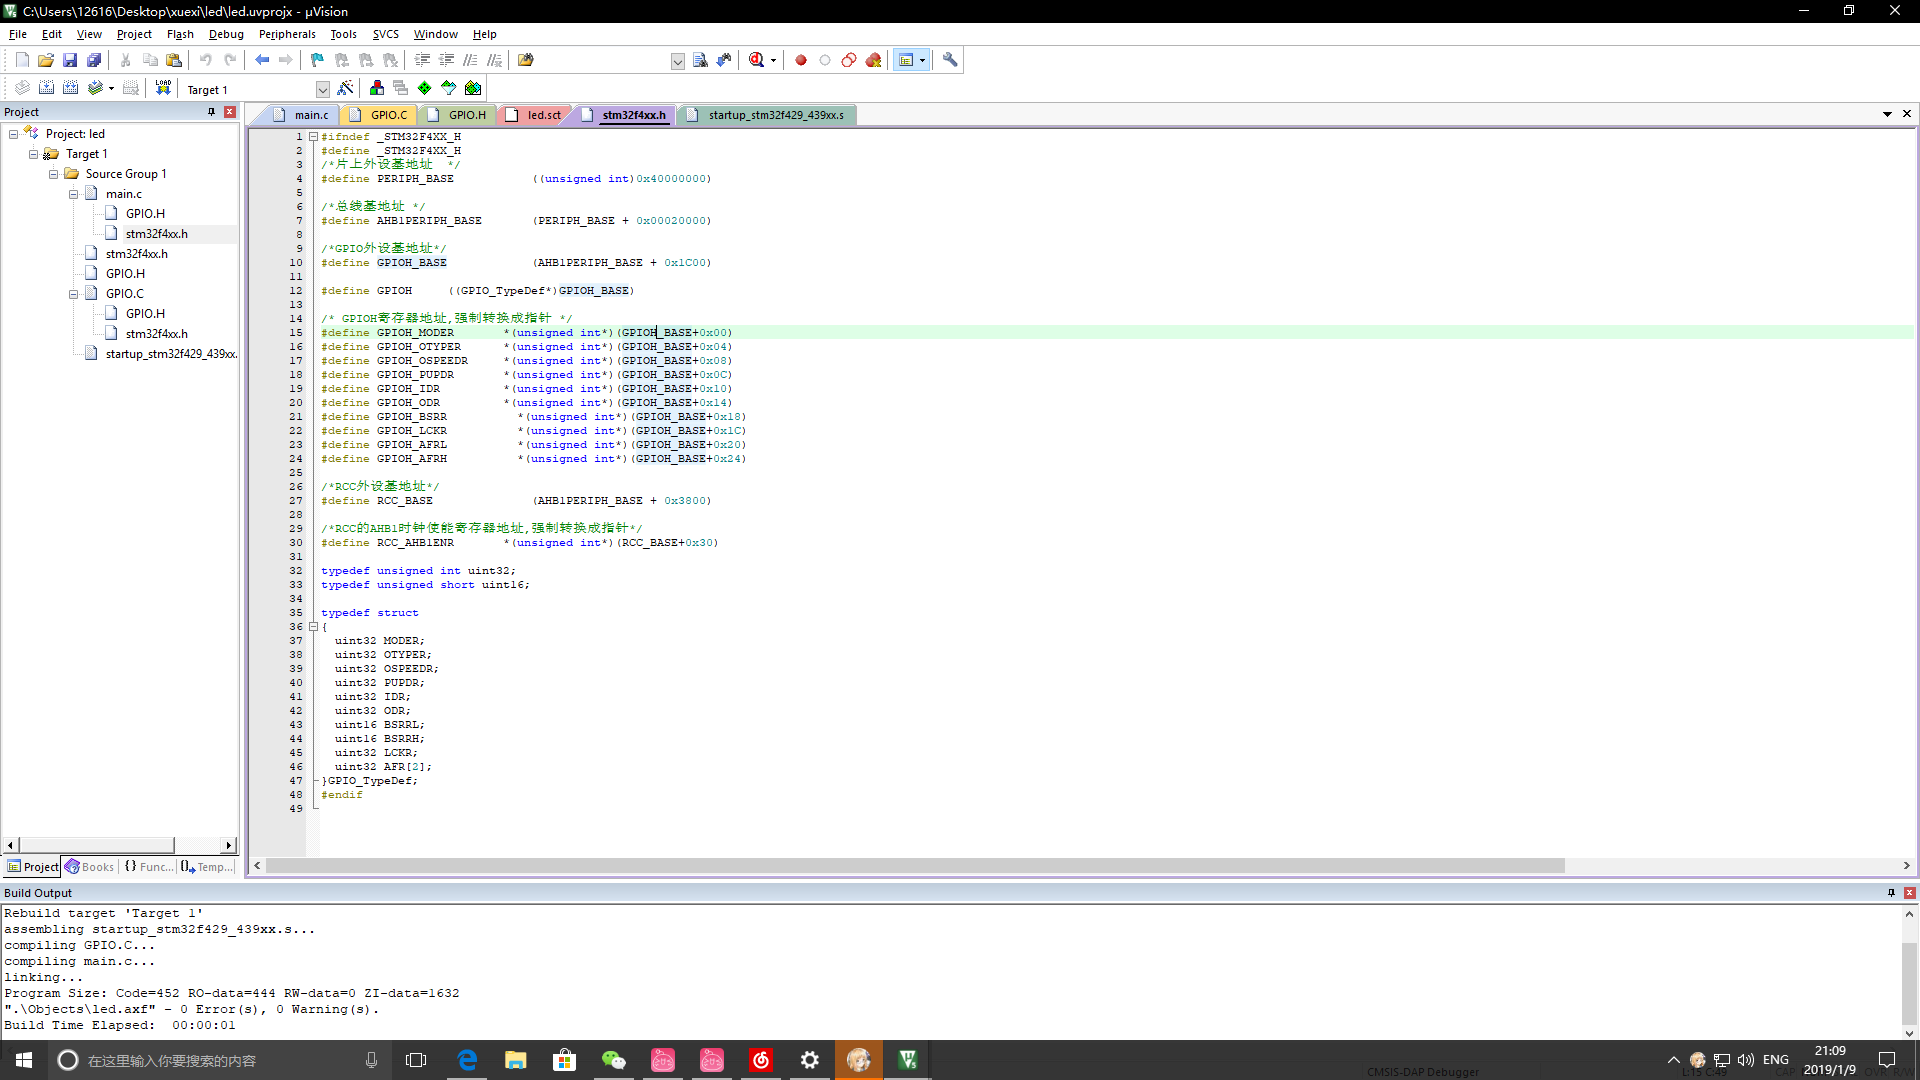This screenshot has height=1080, width=1920.
Task: Open Options for Target magic wand icon
Action: [x=345, y=88]
